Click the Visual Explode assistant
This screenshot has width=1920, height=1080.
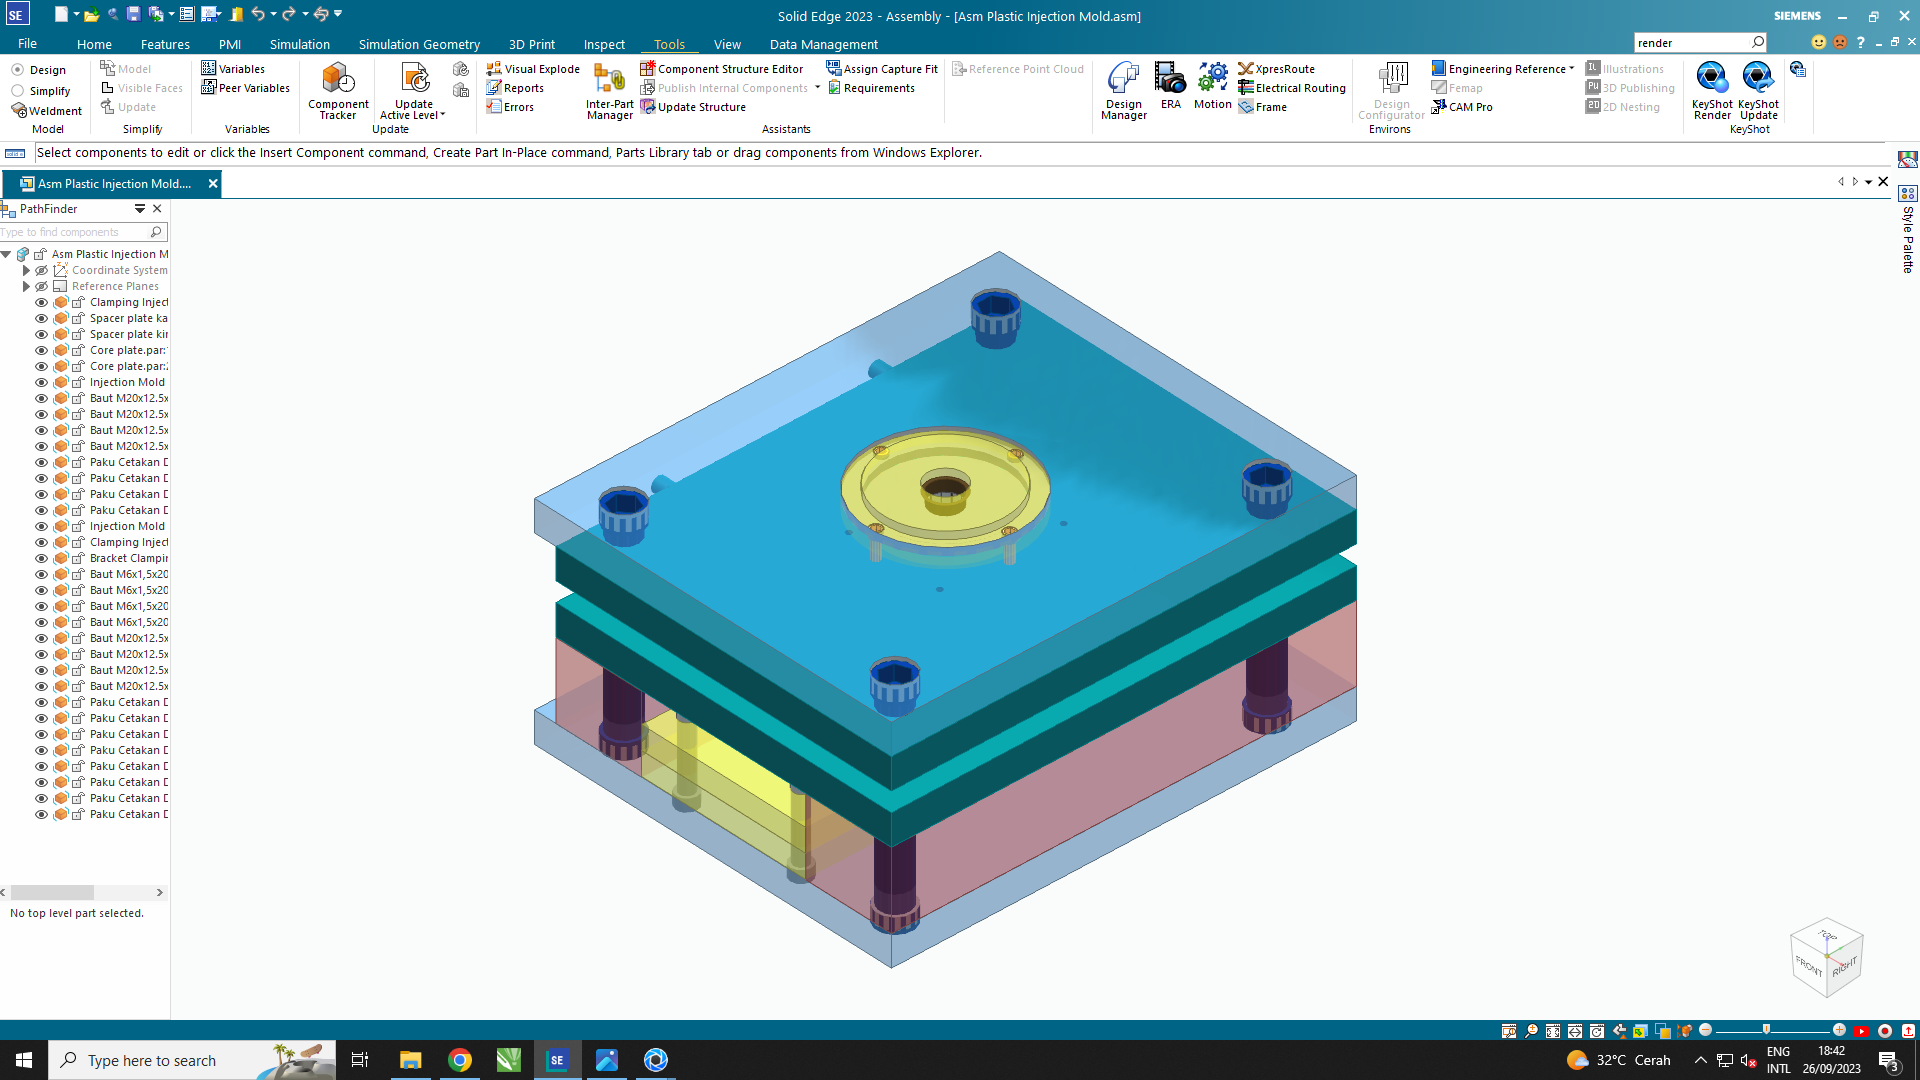tap(533, 69)
